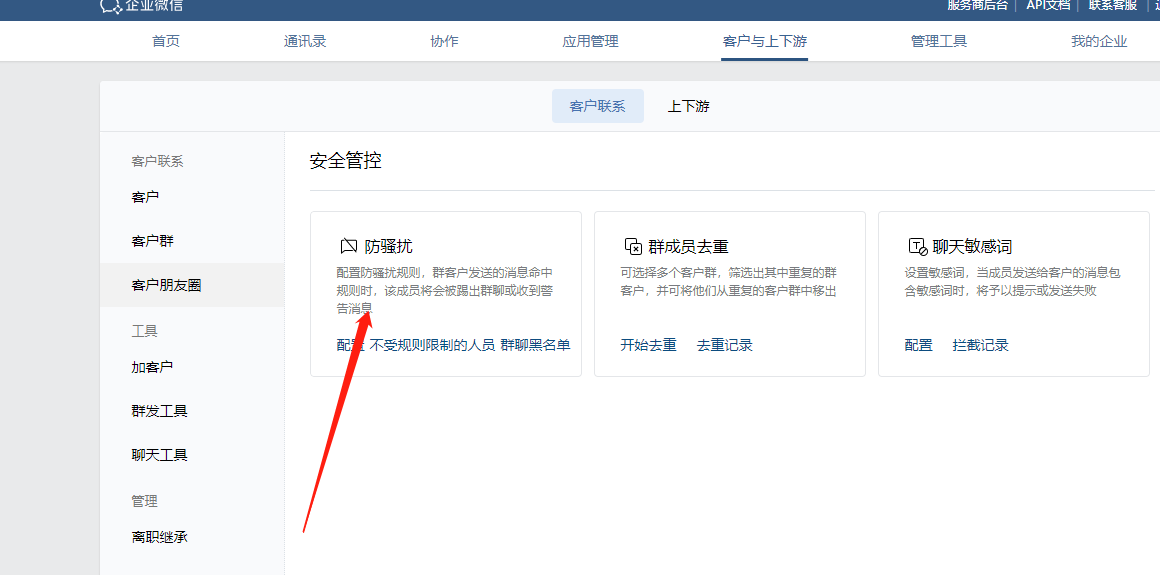Select the 客户联系 sub-tab
Screen dimensions: 1160x575
pos(598,106)
